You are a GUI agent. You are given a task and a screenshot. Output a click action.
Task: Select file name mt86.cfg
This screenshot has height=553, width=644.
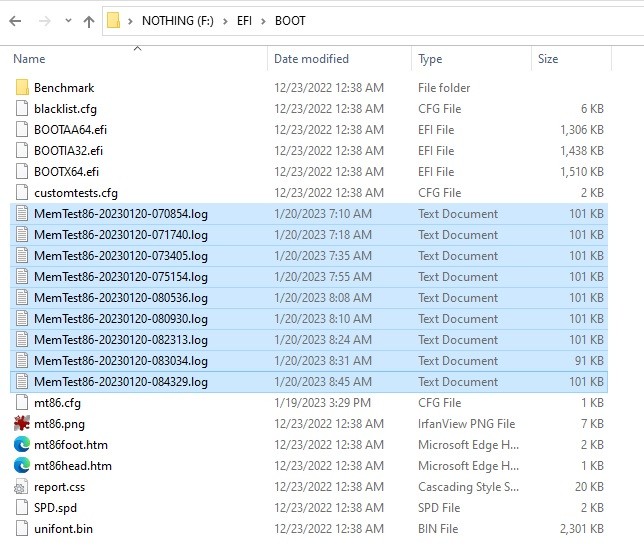58,403
